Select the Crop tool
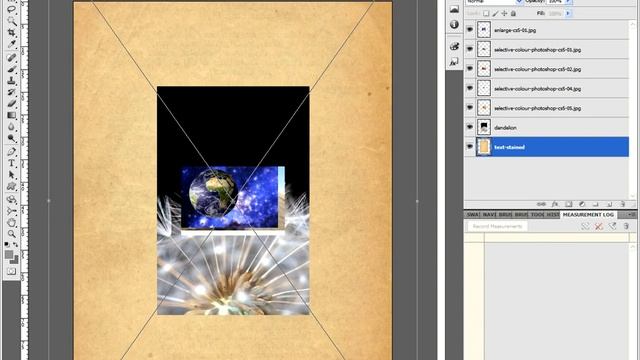This screenshot has width=640, height=360. (11, 32)
